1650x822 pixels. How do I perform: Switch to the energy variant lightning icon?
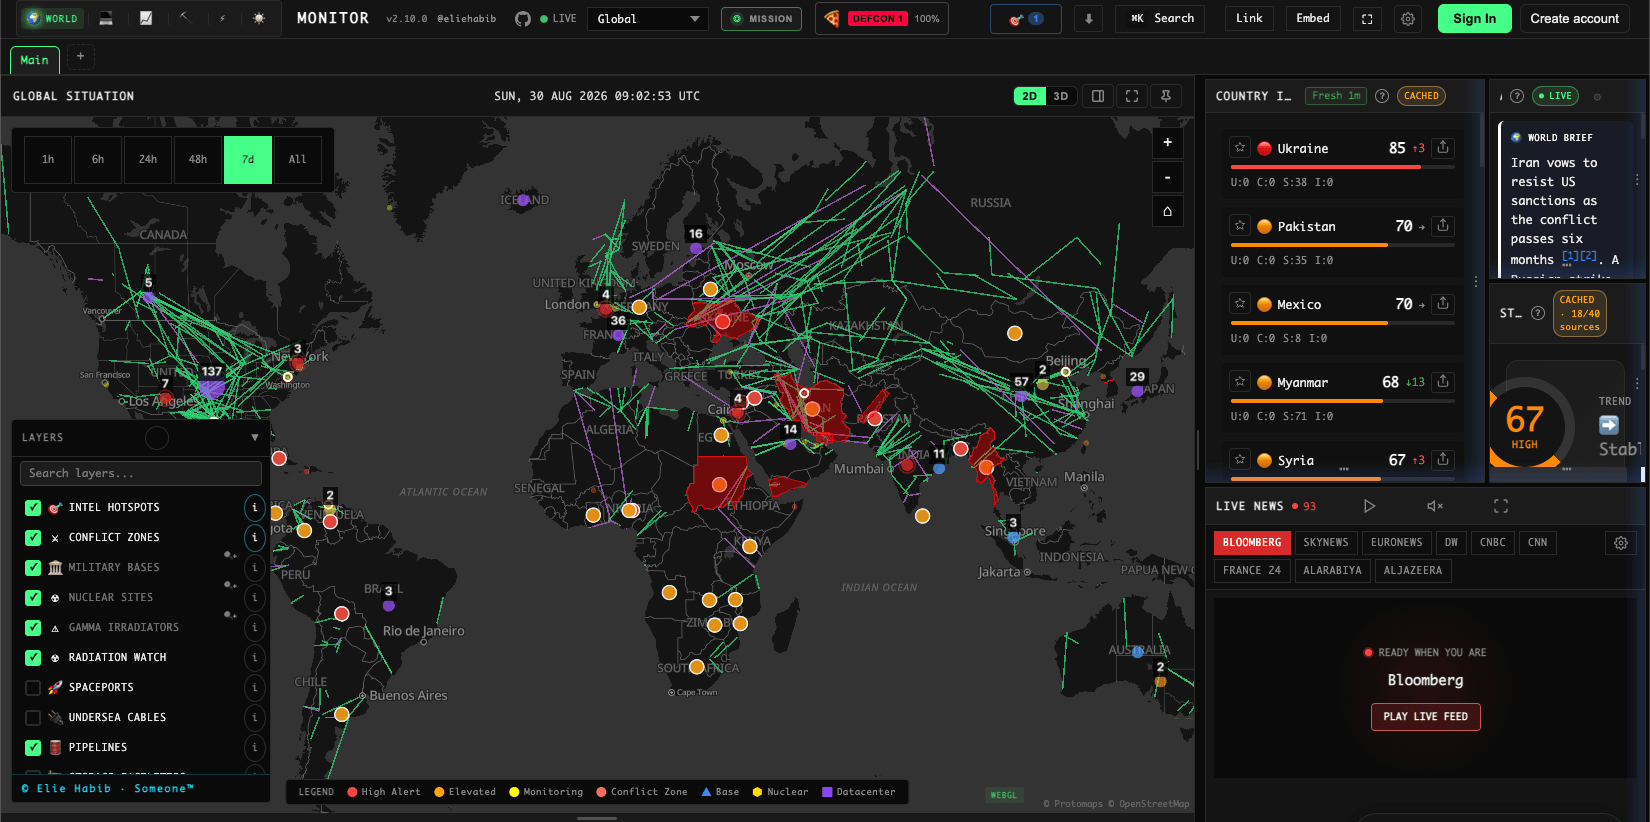click(222, 19)
